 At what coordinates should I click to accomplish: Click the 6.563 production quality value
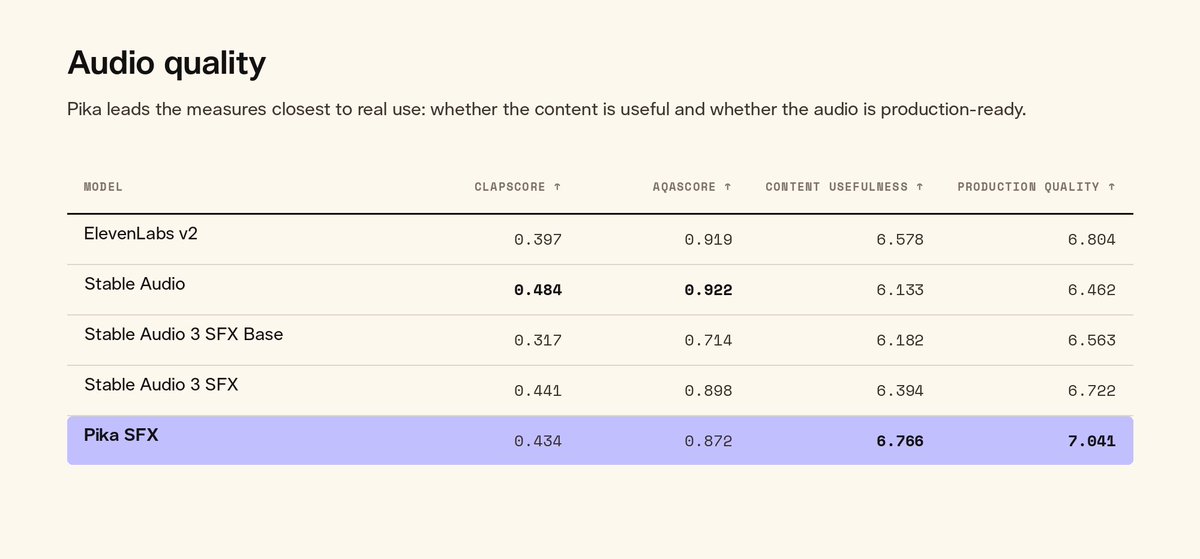pyautogui.click(x=1092, y=341)
